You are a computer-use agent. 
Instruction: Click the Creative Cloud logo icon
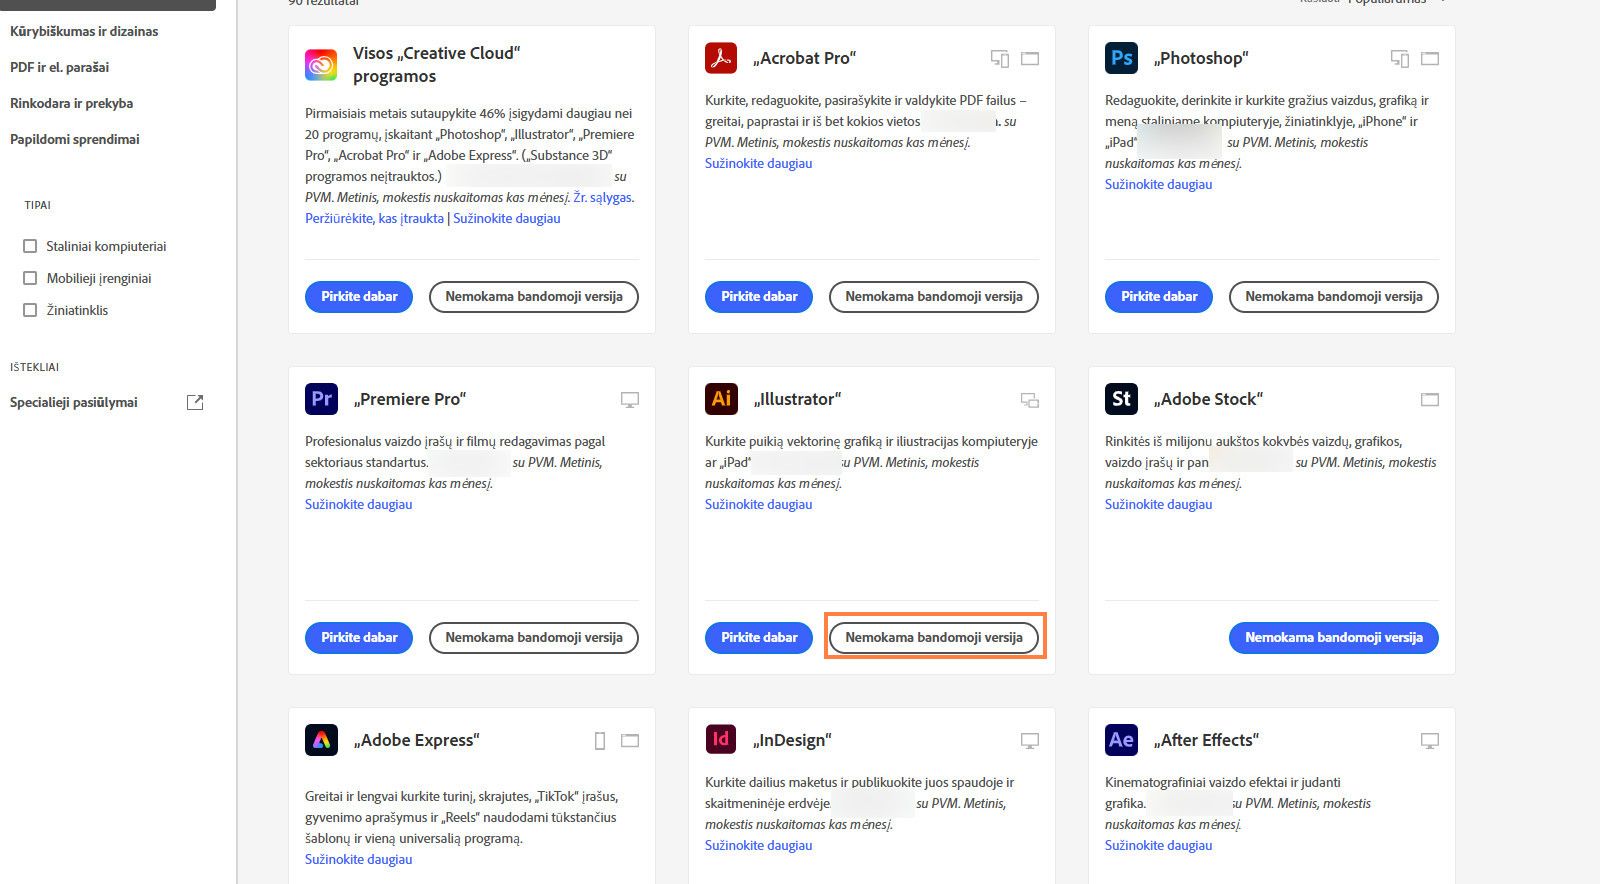[x=321, y=65]
